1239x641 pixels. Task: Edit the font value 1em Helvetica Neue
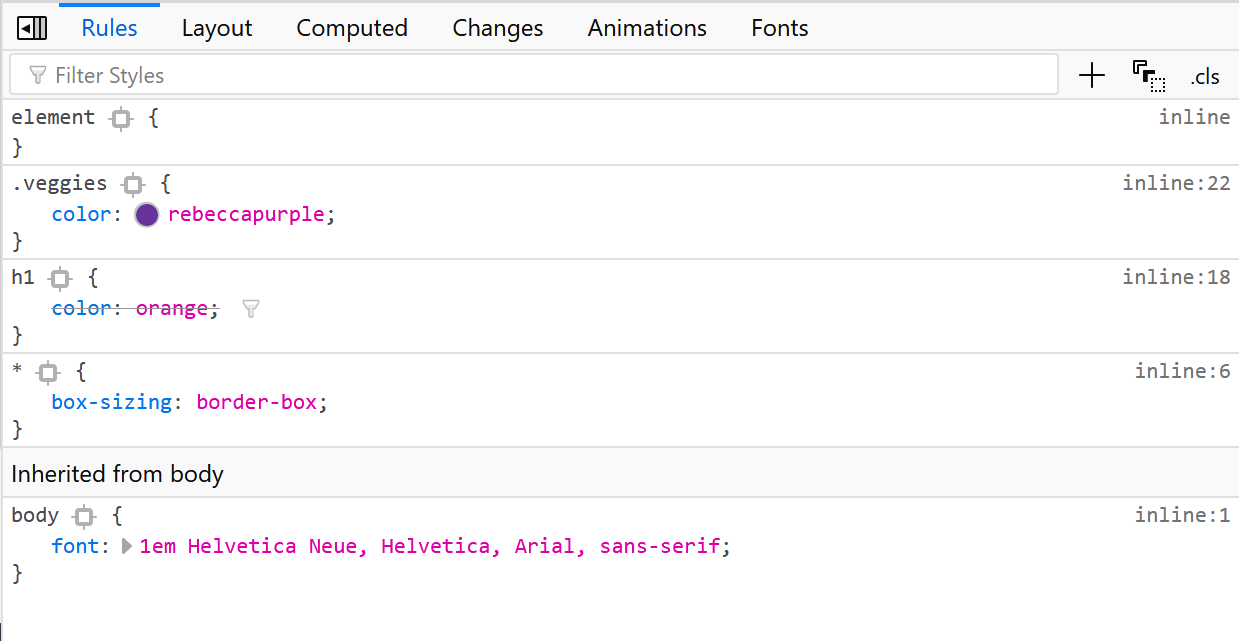(x=430, y=546)
